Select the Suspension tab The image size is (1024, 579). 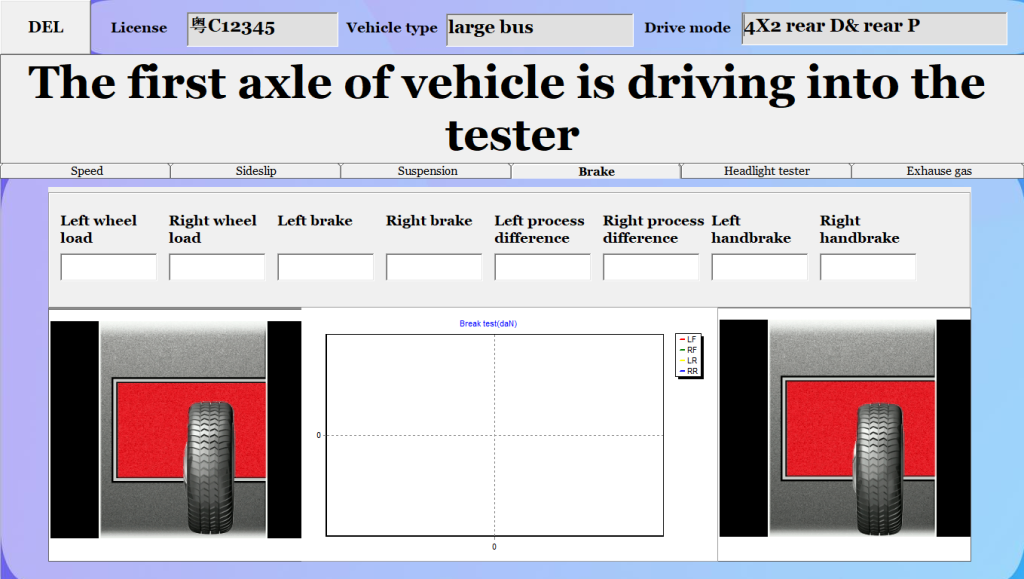pos(427,171)
